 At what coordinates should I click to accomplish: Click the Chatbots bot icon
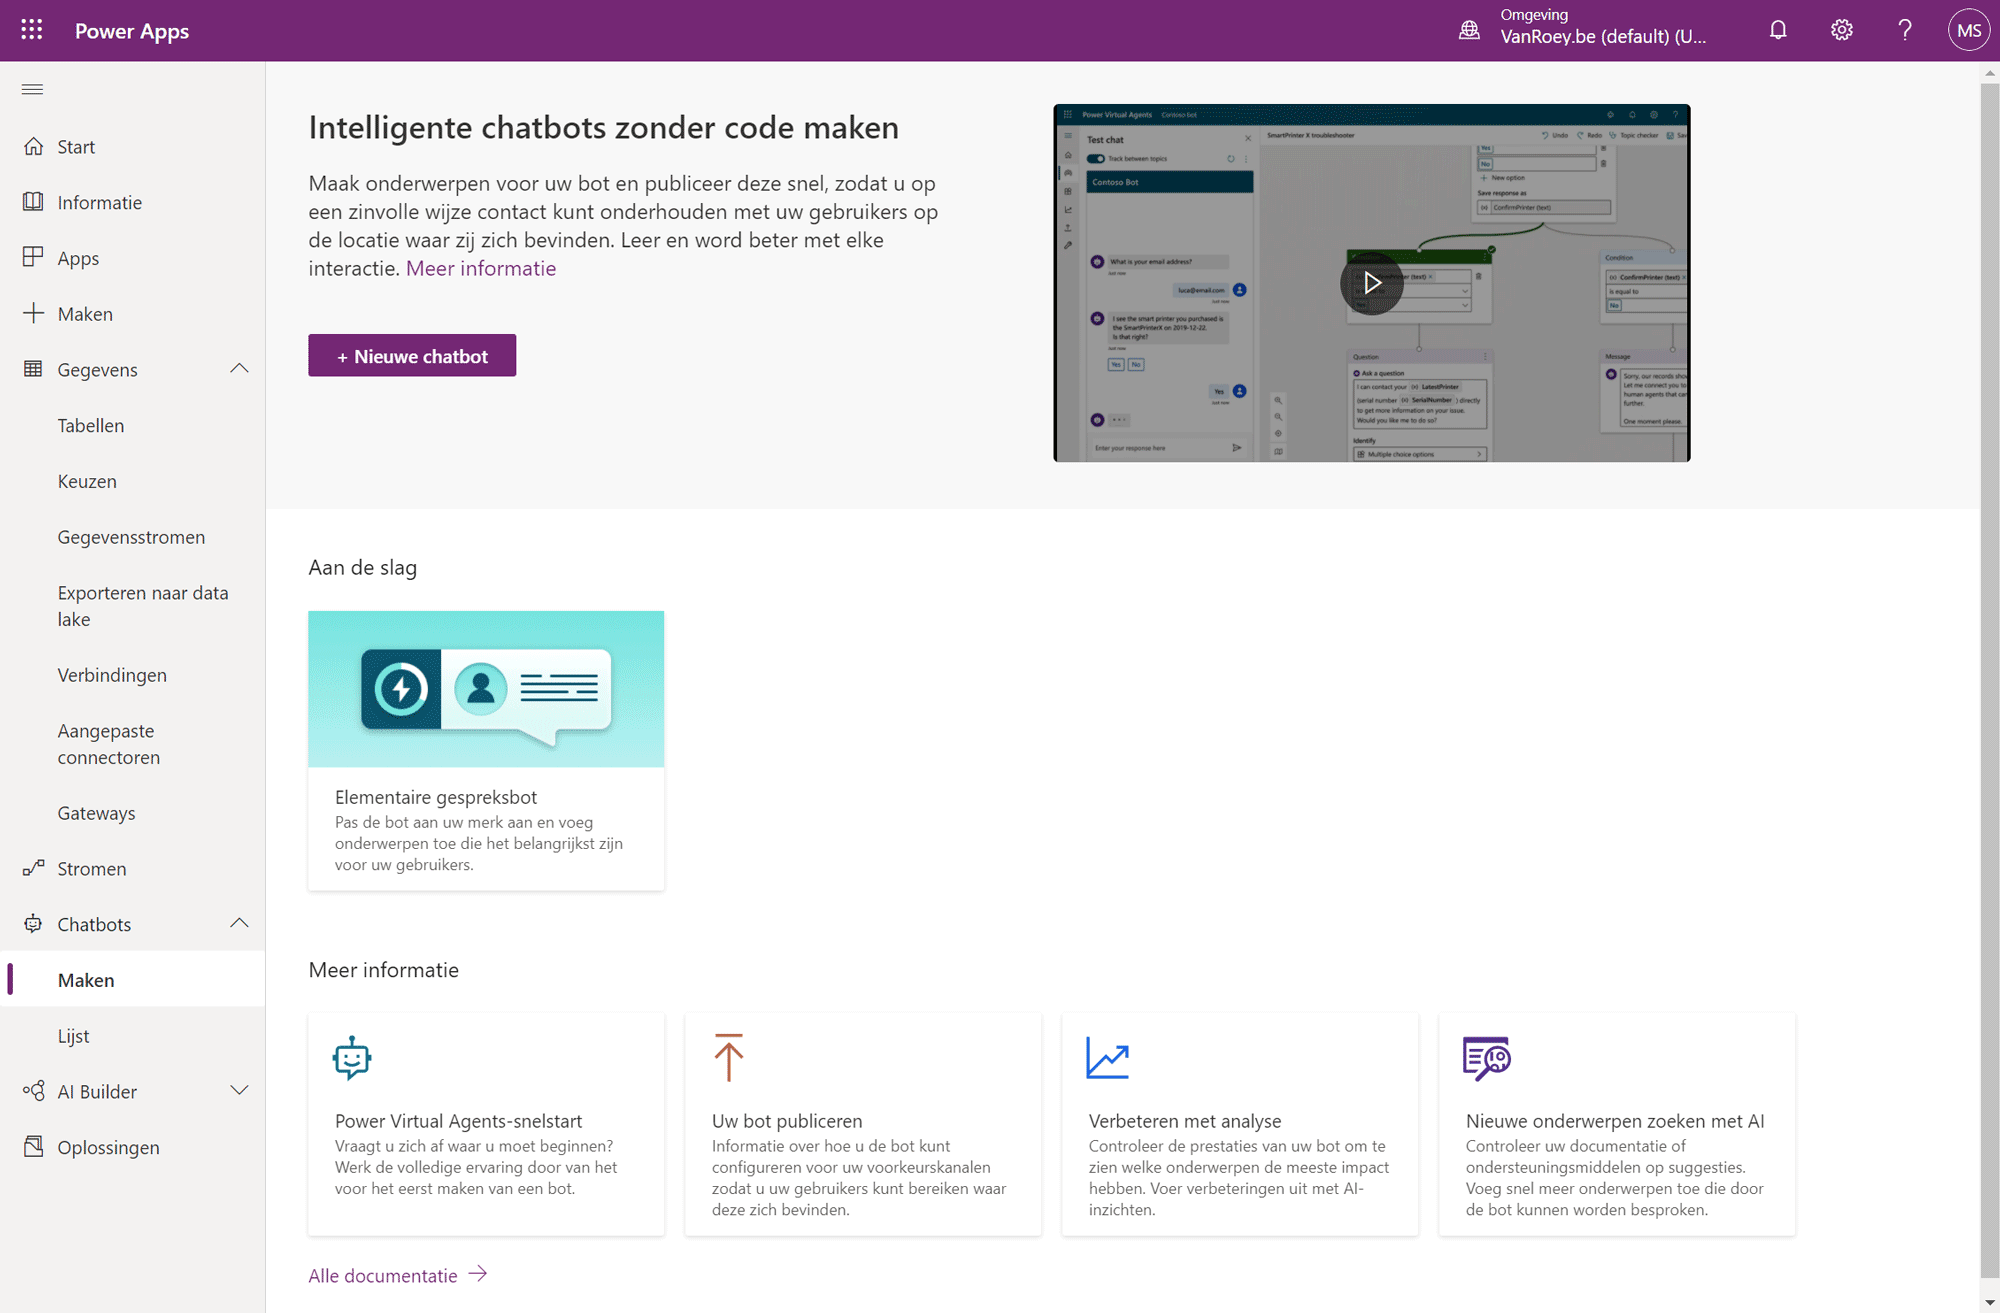click(33, 923)
